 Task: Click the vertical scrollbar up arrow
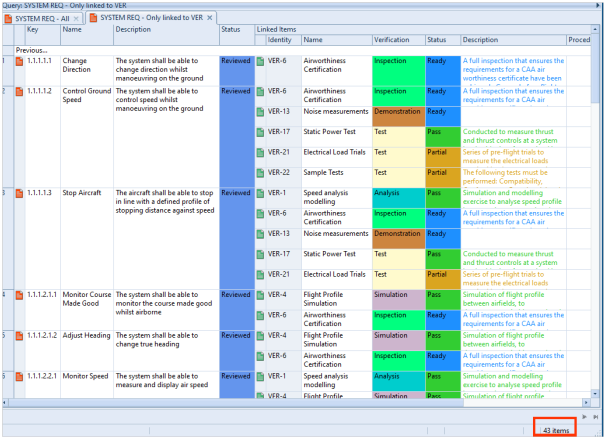tap(595, 29)
